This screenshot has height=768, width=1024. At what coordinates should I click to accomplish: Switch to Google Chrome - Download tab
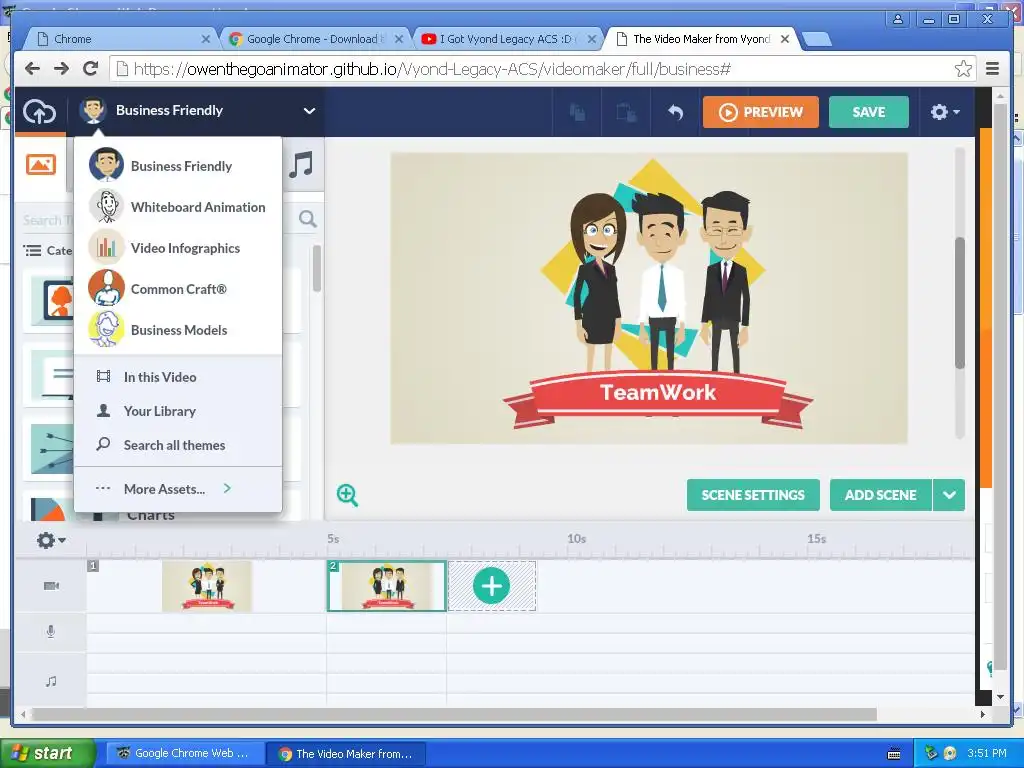point(317,39)
